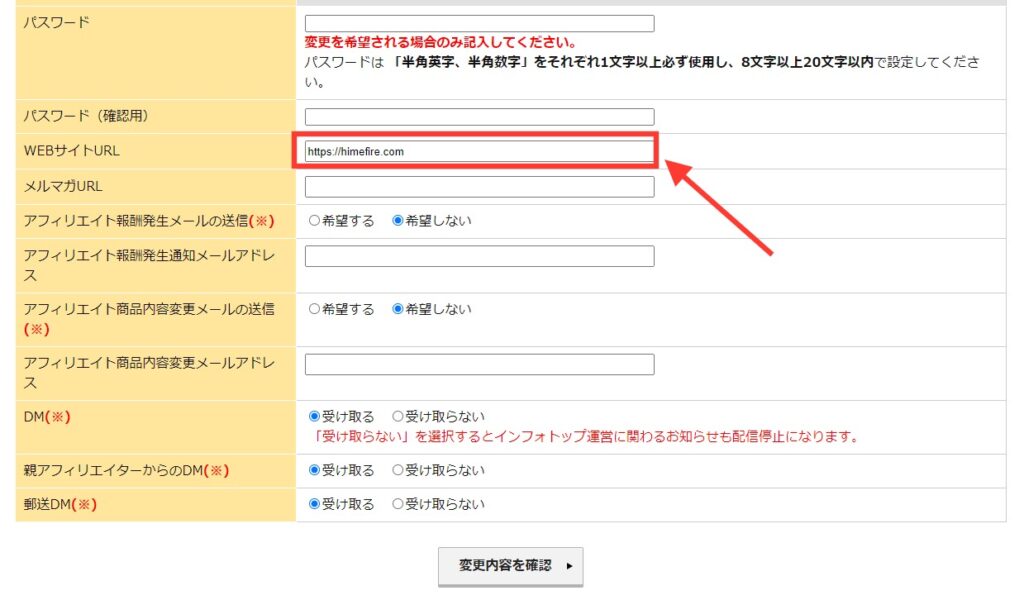
Task: Click the red インフォトップ運営 warning text
Action: pyautogui.click(x=586, y=437)
